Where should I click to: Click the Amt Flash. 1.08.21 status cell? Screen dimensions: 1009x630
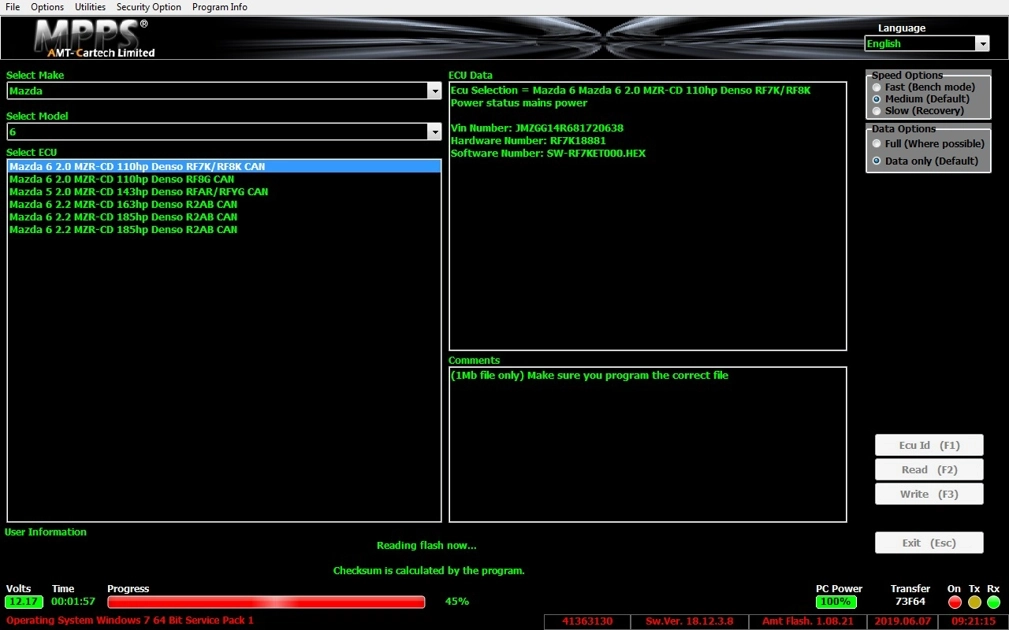coord(808,622)
